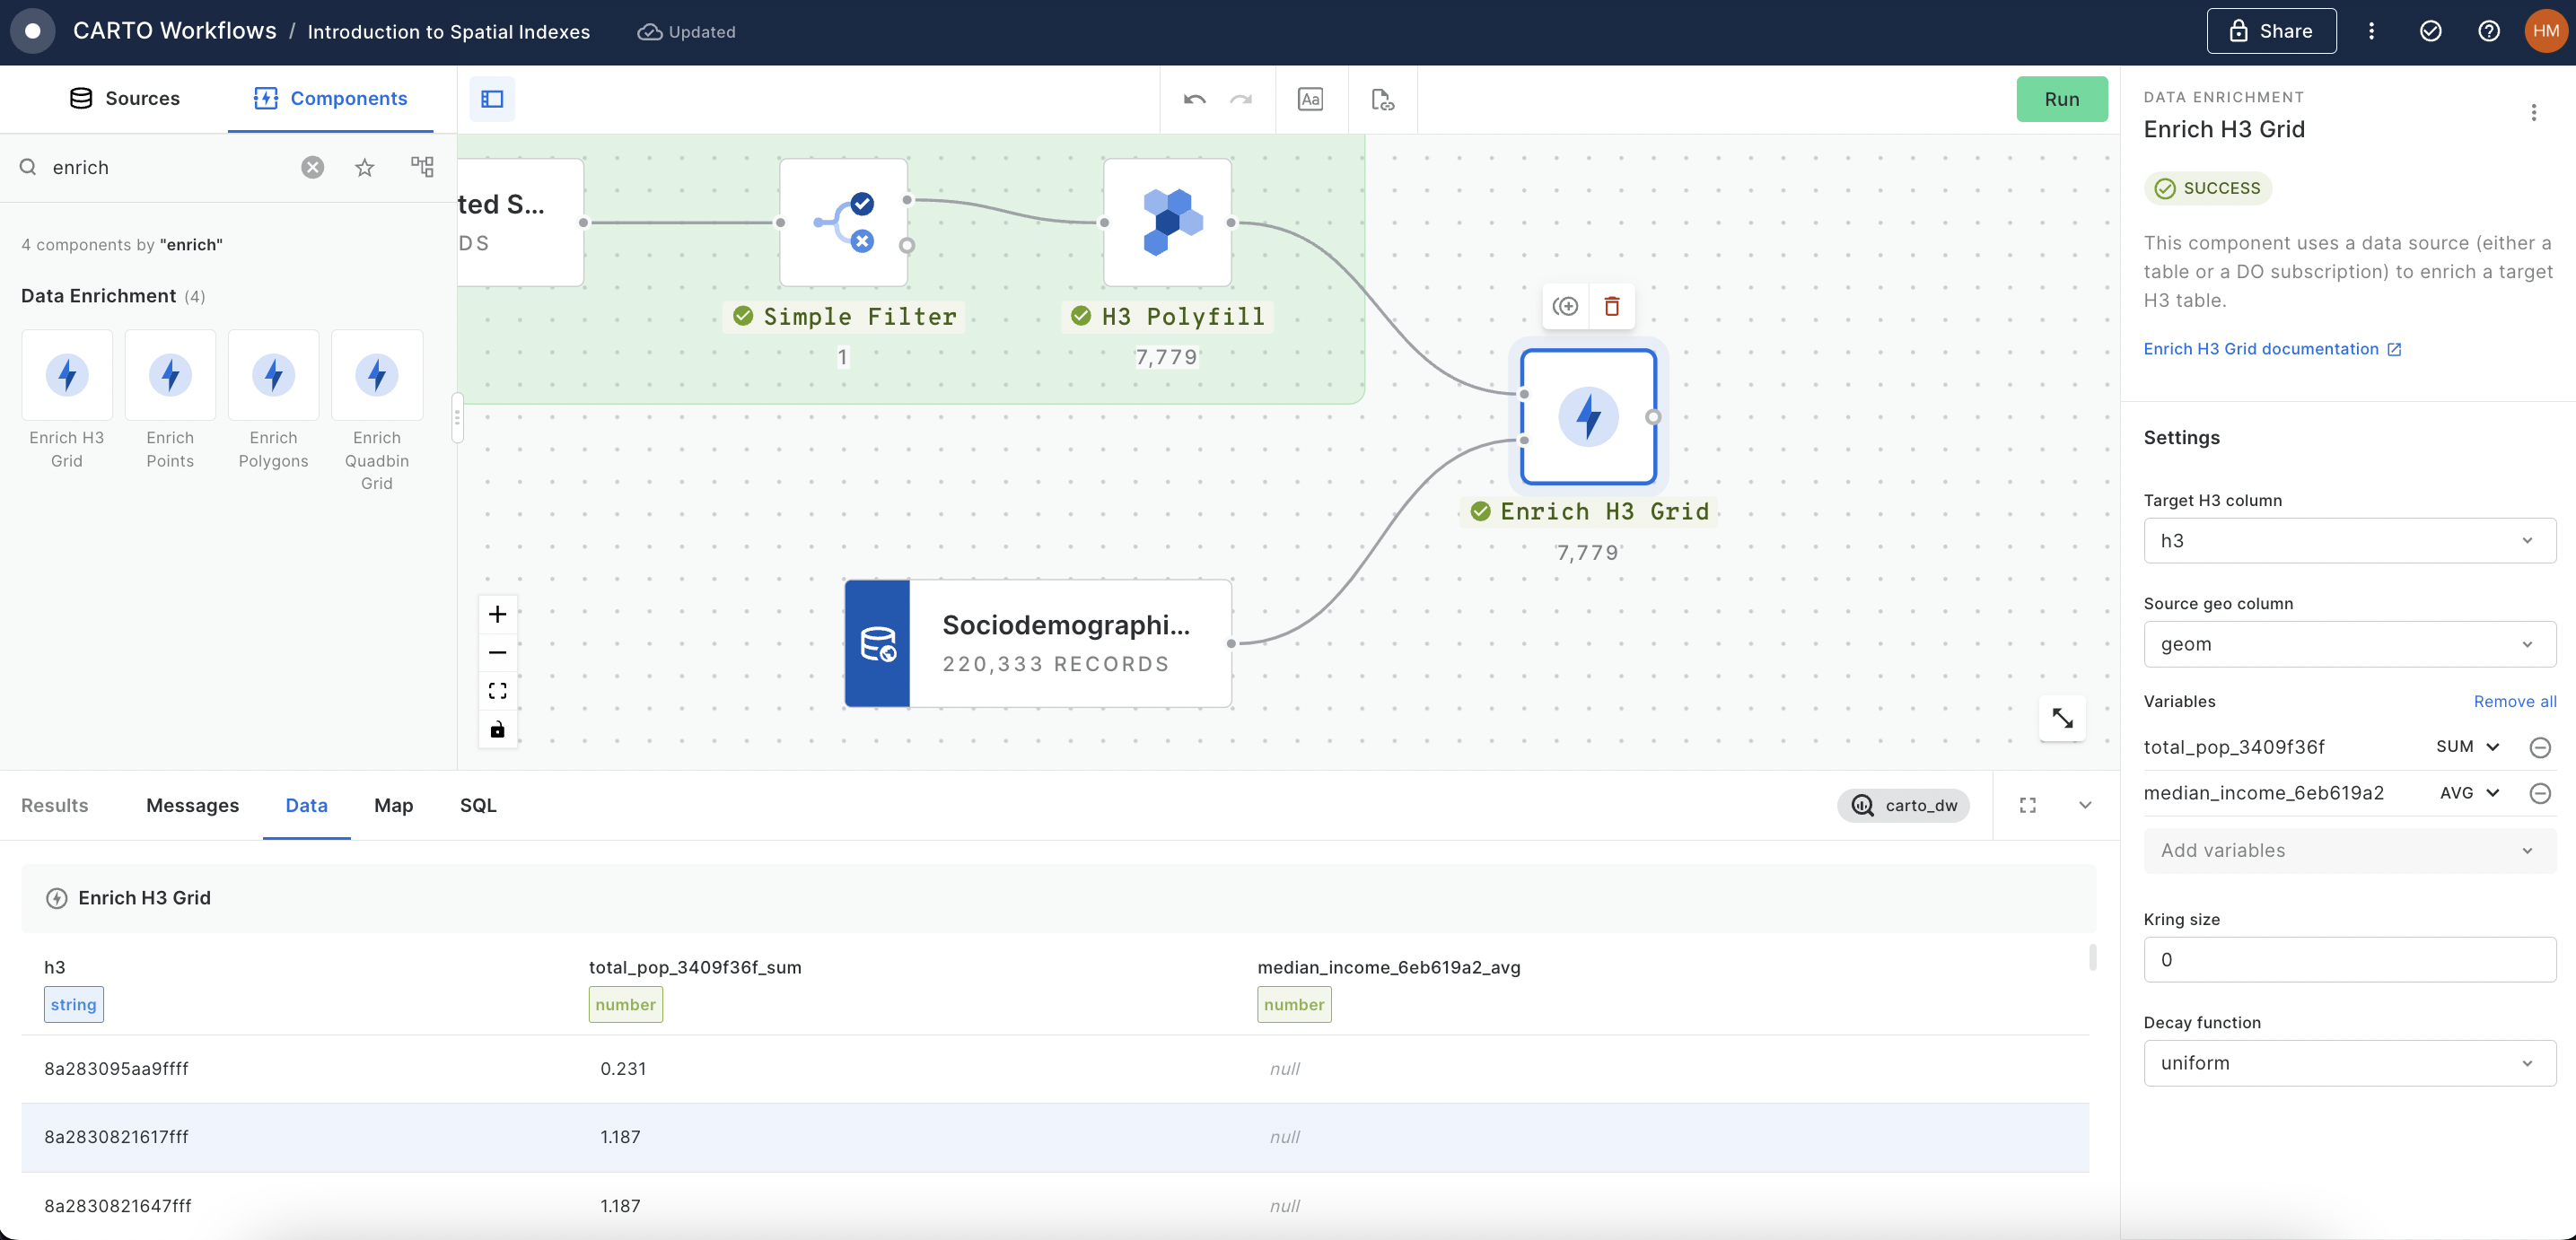The image size is (2576, 1240).
Task: Expand the canvas with diagonal arrow button
Action: tap(2062, 718)
